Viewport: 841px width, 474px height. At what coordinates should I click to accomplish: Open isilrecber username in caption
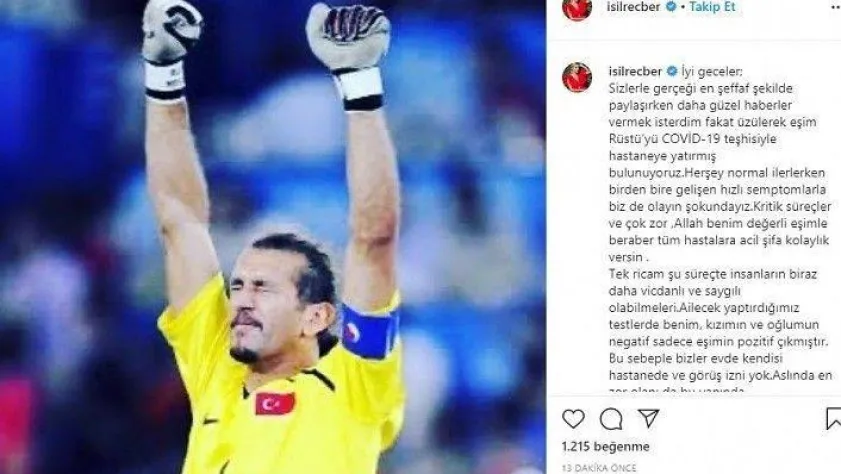tap(636, 71)
